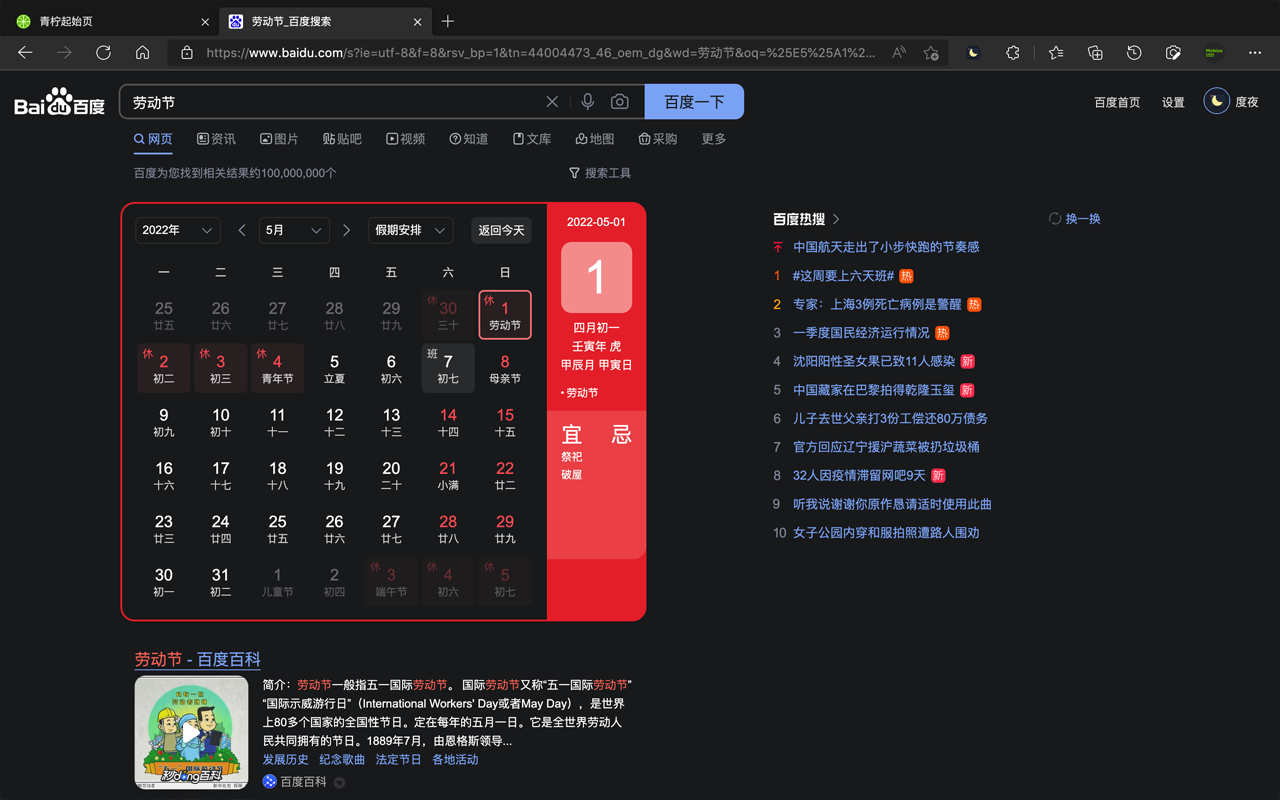Open a new browser tab

(447, 21)
